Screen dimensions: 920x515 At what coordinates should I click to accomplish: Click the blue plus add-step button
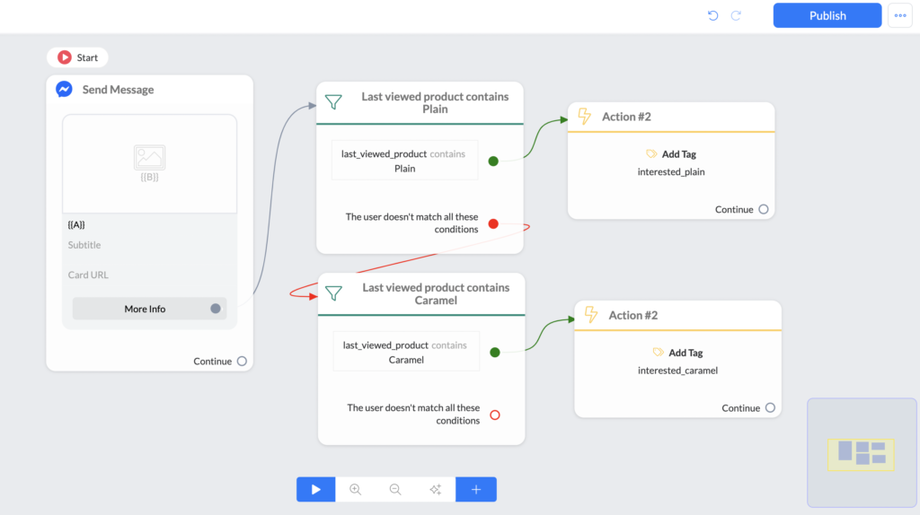[x=476, y=489]
